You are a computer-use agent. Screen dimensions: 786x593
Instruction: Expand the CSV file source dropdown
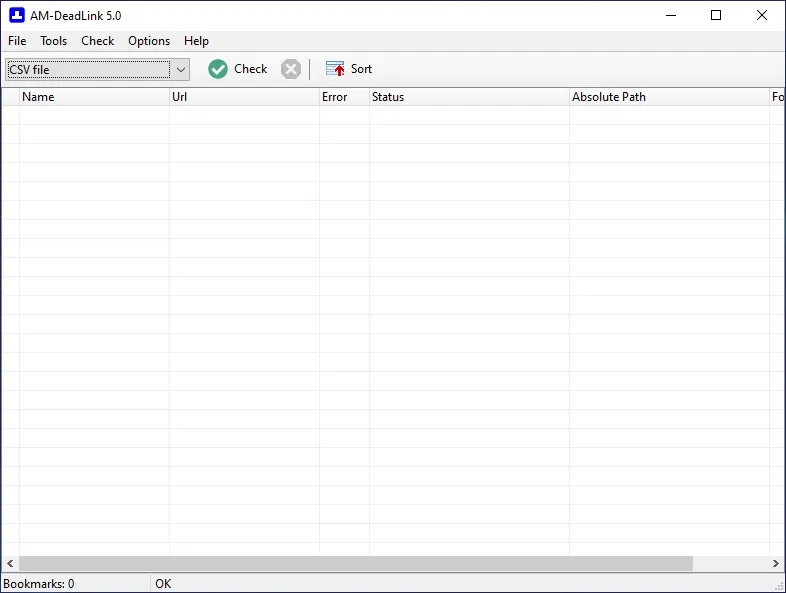[x=181, y=70]
